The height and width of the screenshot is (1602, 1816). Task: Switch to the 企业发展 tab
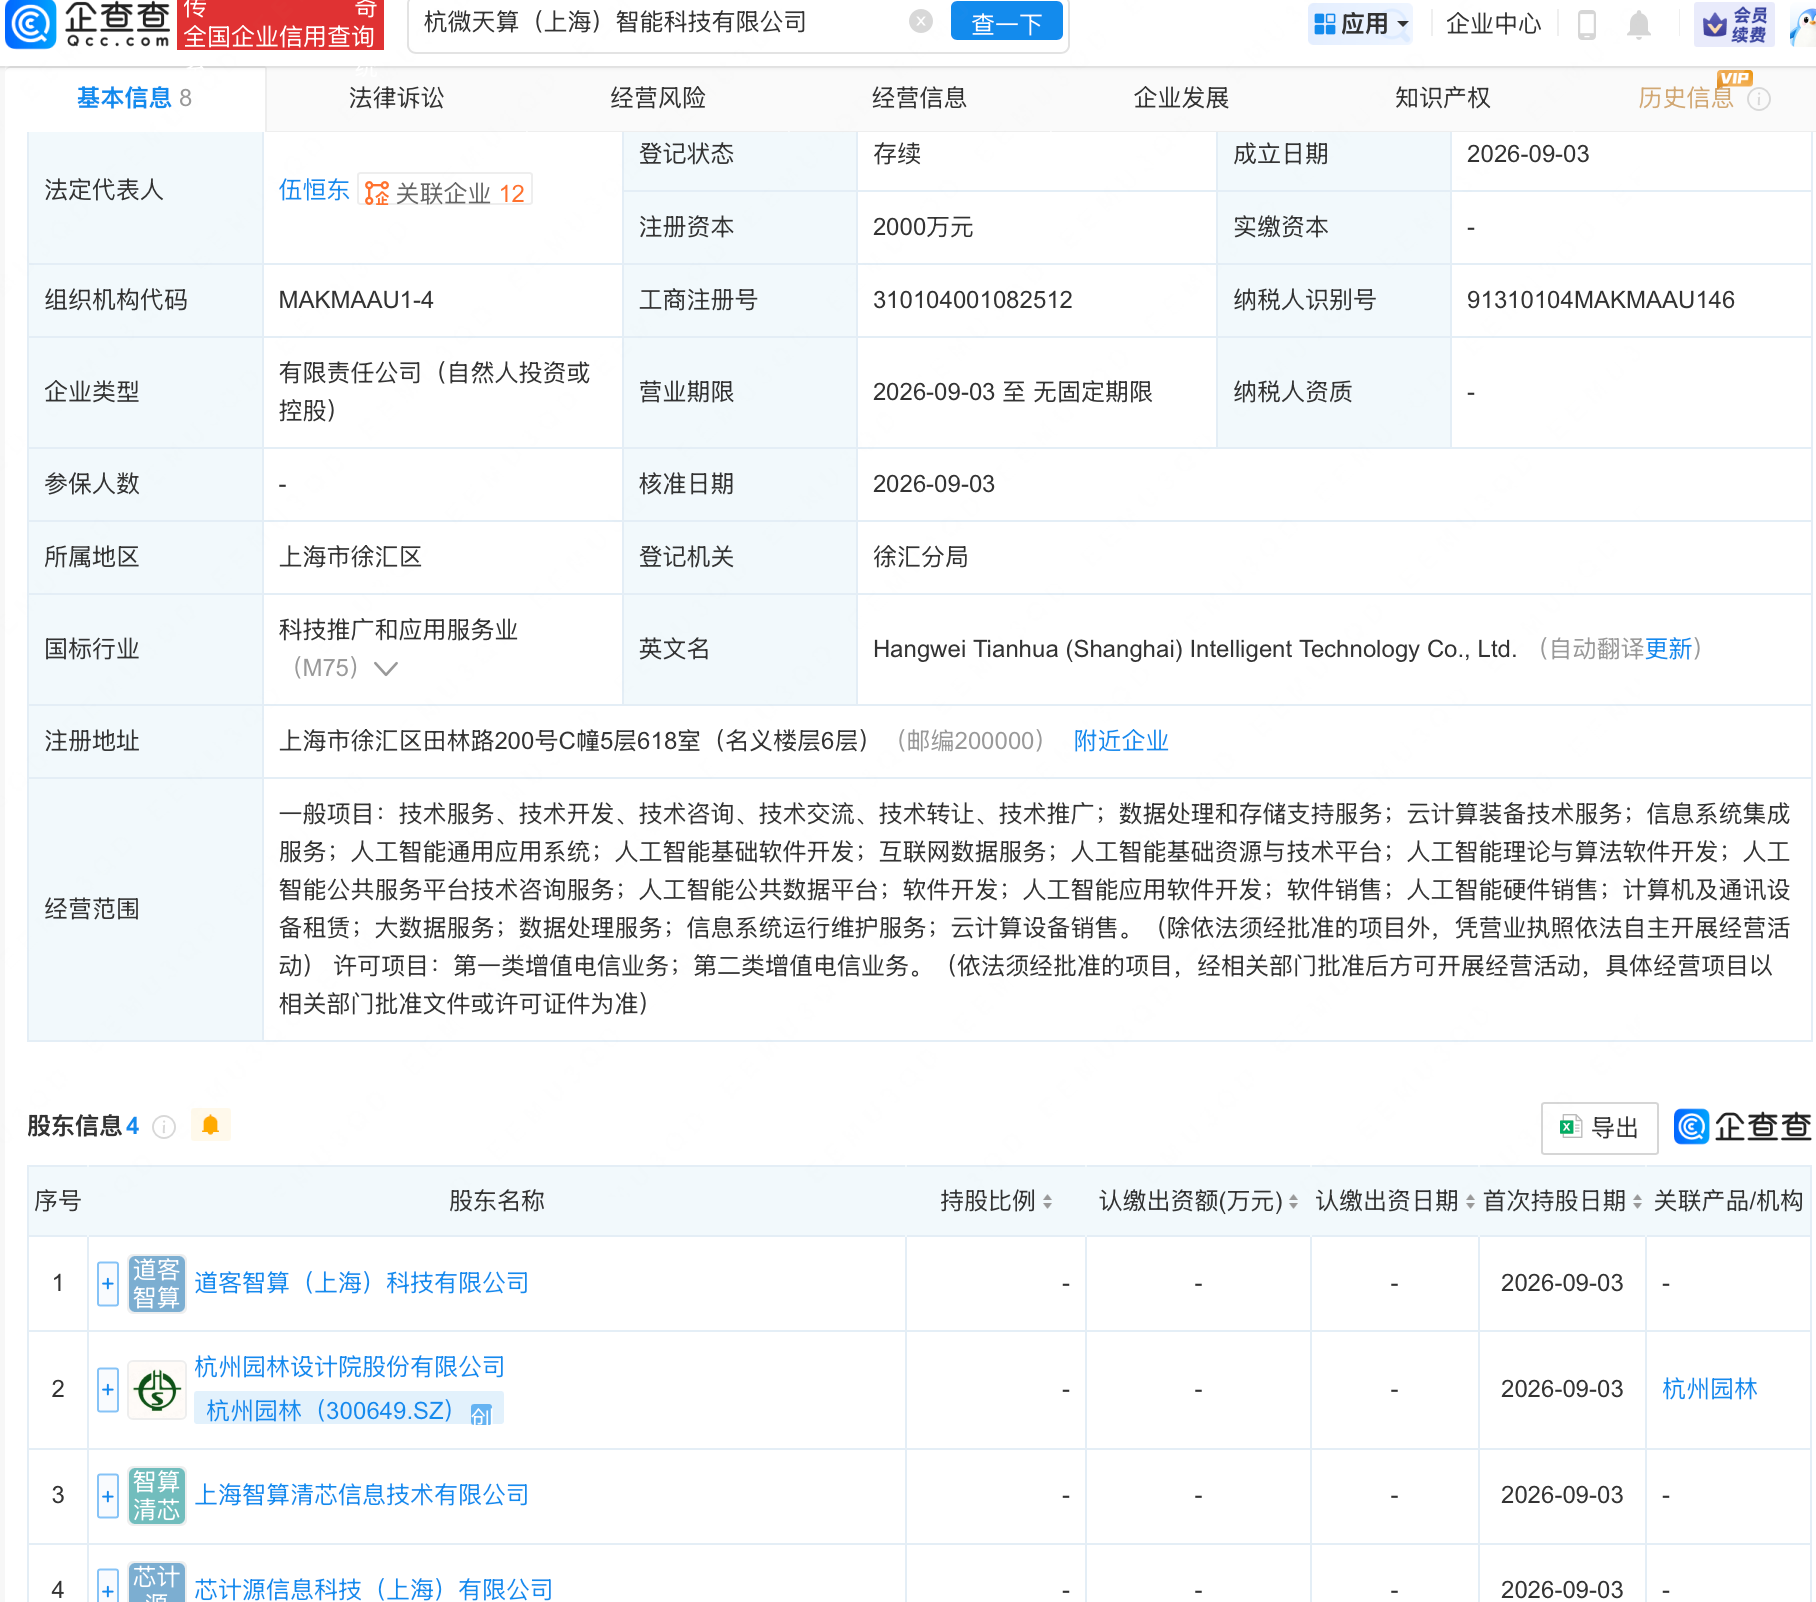(1181, 98)
